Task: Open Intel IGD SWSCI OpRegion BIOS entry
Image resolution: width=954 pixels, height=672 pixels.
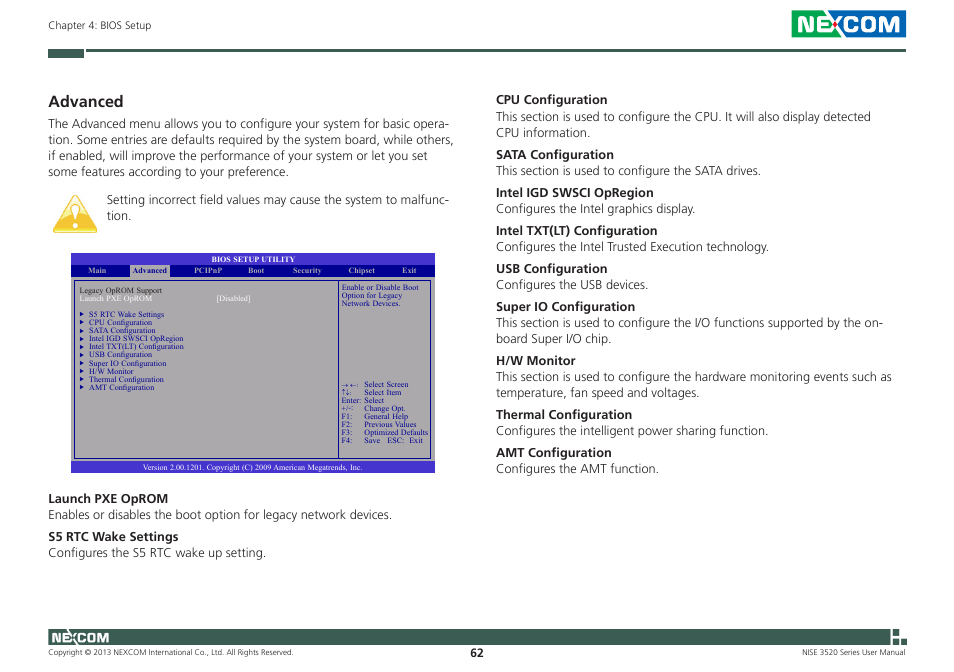Action: pyautogui.click(x=136, y=338)
